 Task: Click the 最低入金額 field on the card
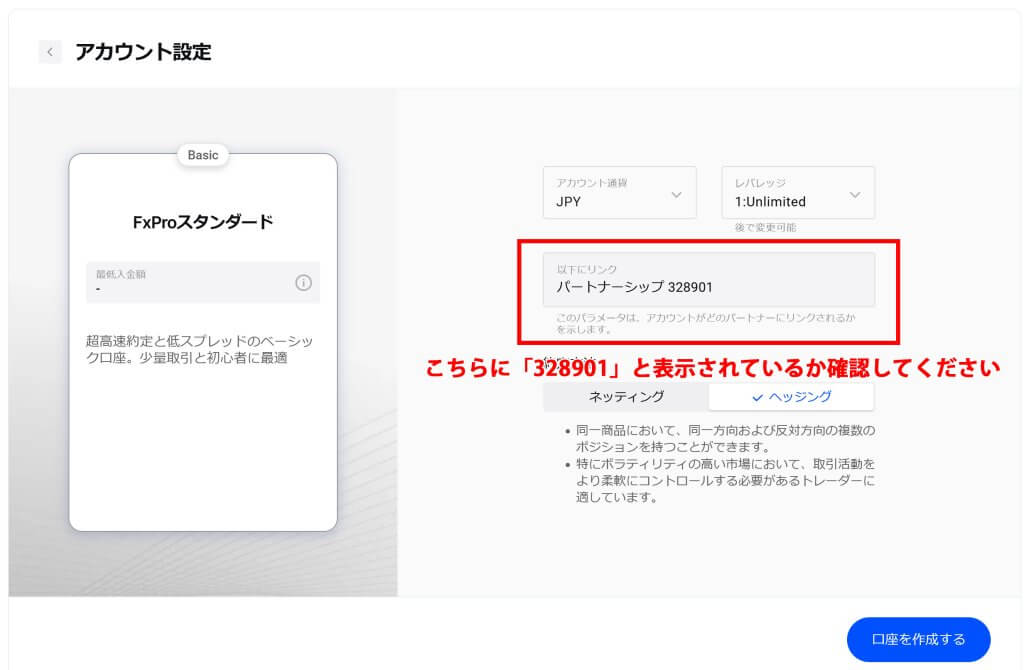[x=203, y=282]
